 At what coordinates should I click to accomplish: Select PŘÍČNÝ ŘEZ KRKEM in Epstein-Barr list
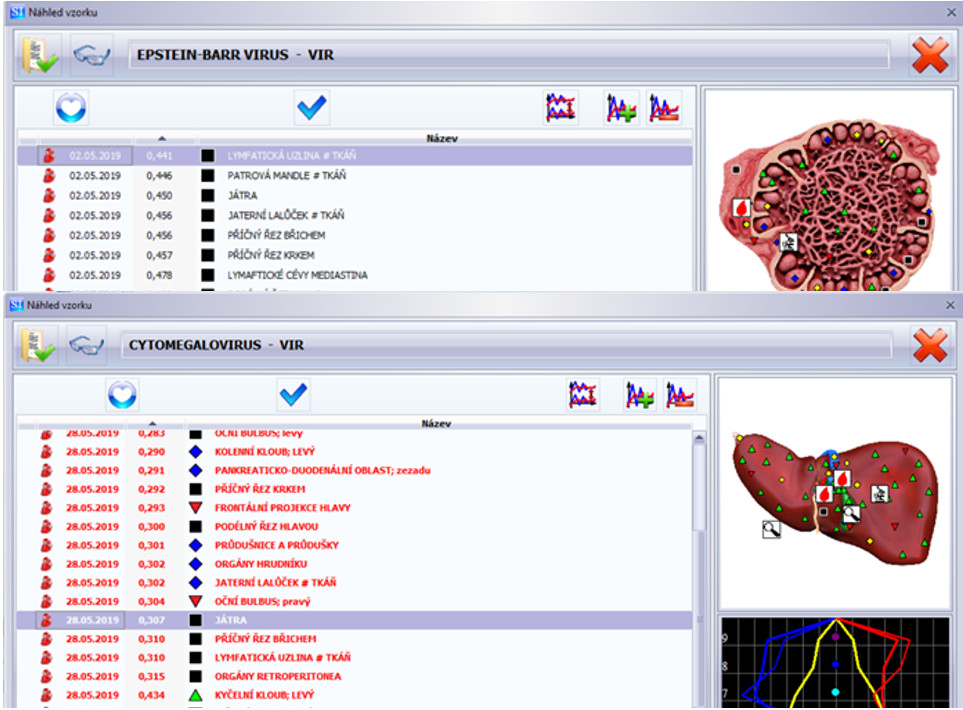click(355, 256)
